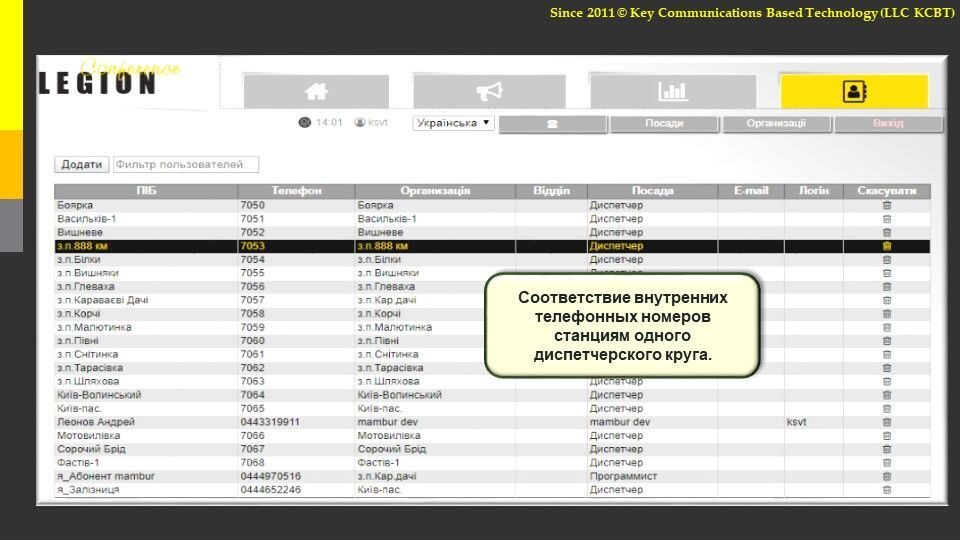Click the telephone icon button
This screenshot has width=960, height=540.
click(x=551, y=124)
